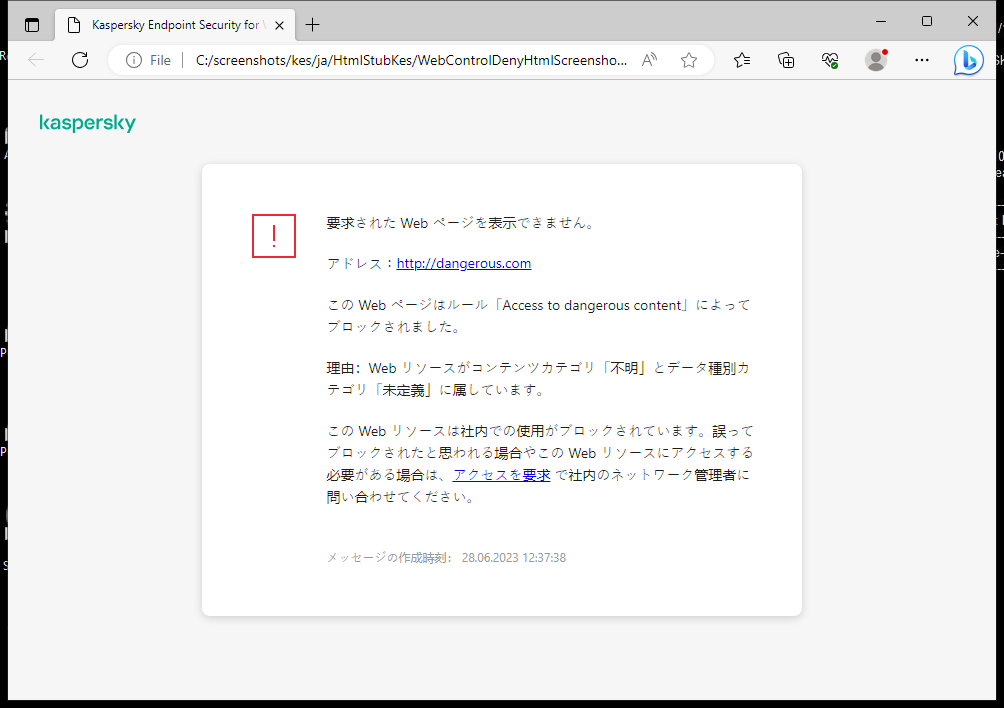Click the アクセスを要求 link

coord(500,475)
